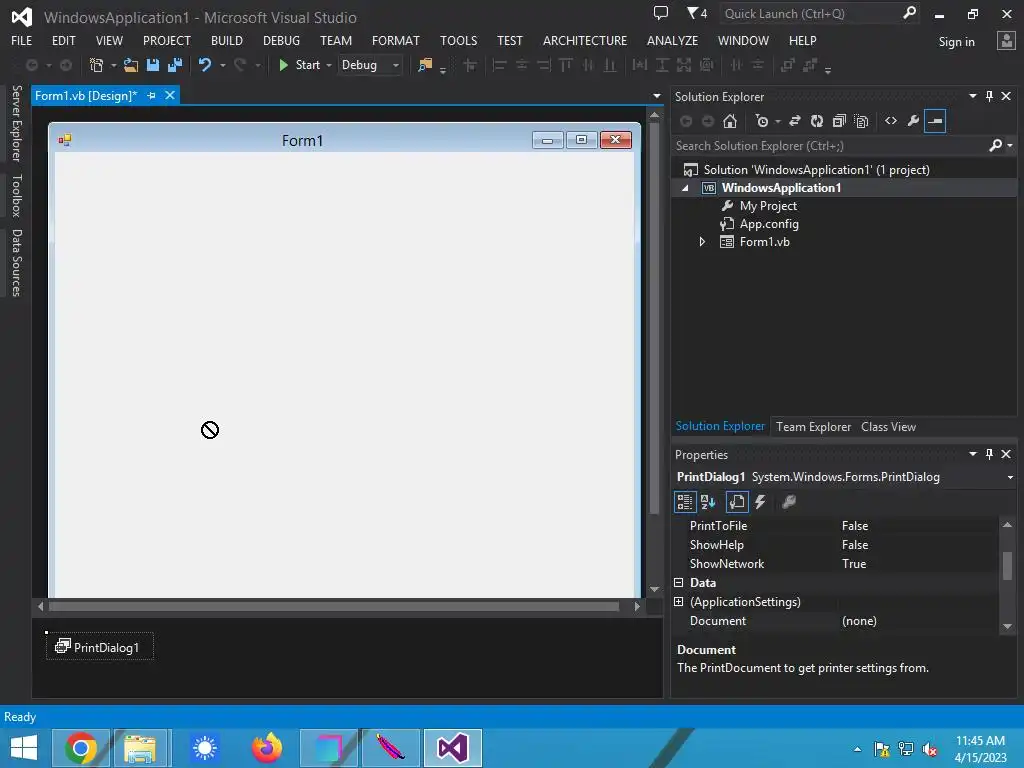Collapse the WindowsApplication1 project node

685,188
